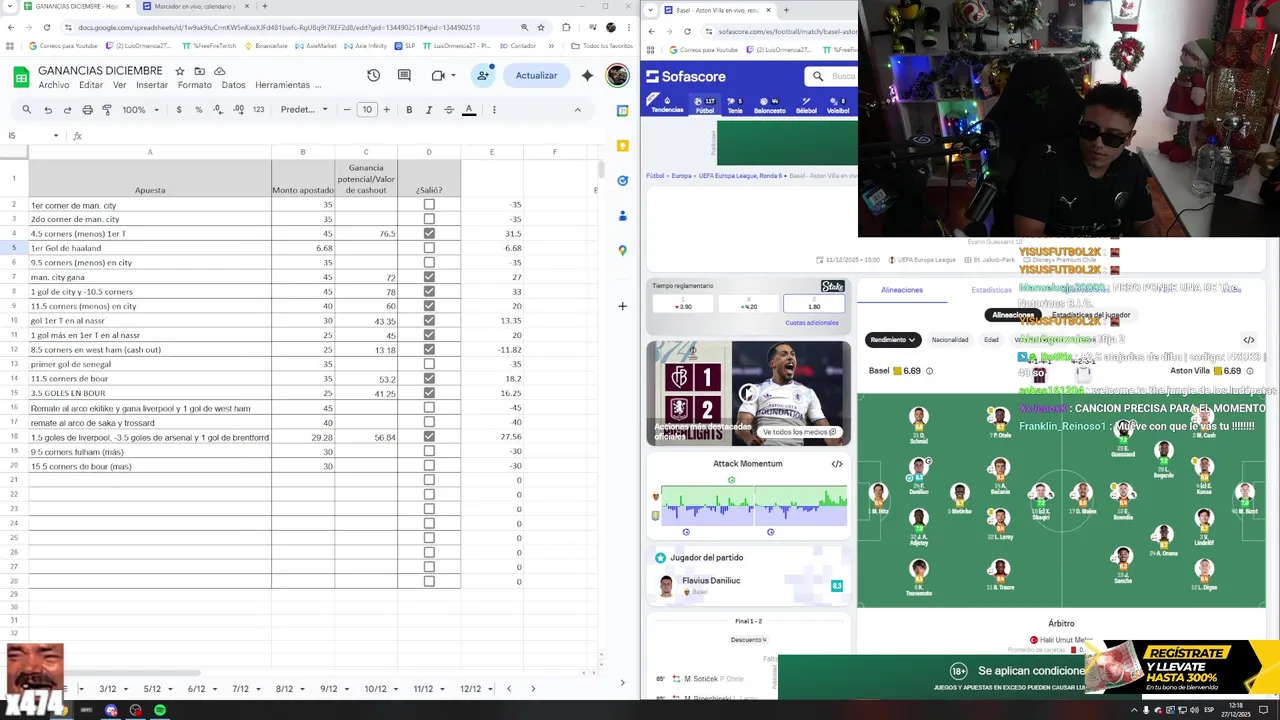
Task: Open Contacts in the Sheets side panel
Action: (622, 216)
